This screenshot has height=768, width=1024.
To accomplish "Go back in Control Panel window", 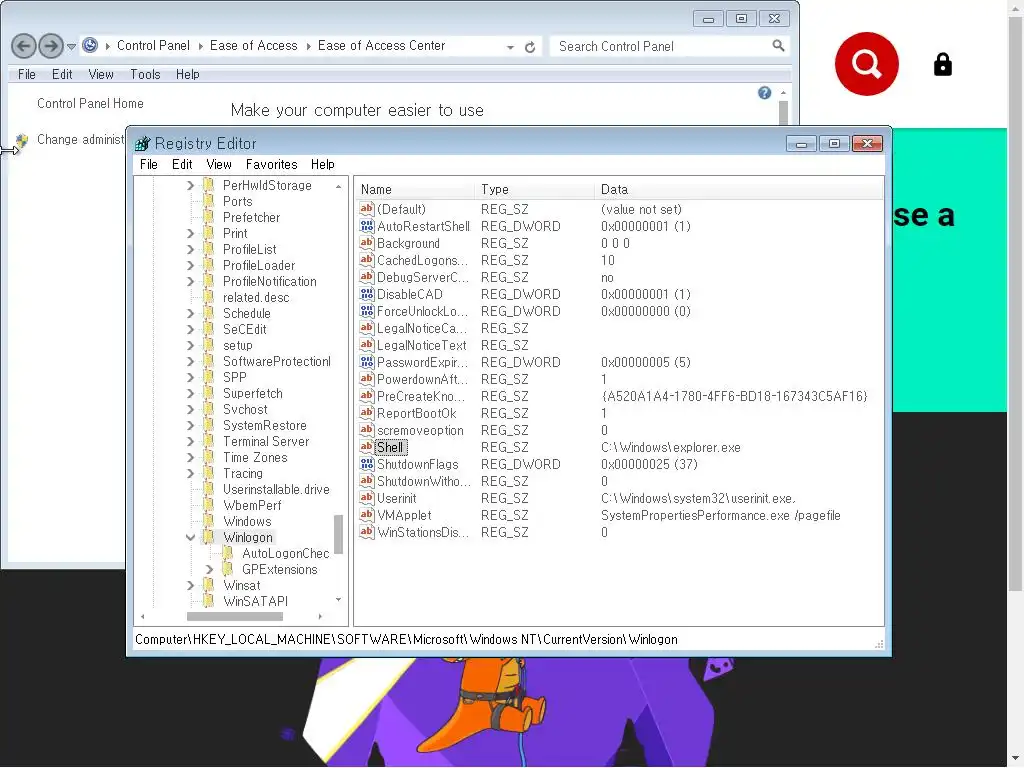I will (24, 46).
